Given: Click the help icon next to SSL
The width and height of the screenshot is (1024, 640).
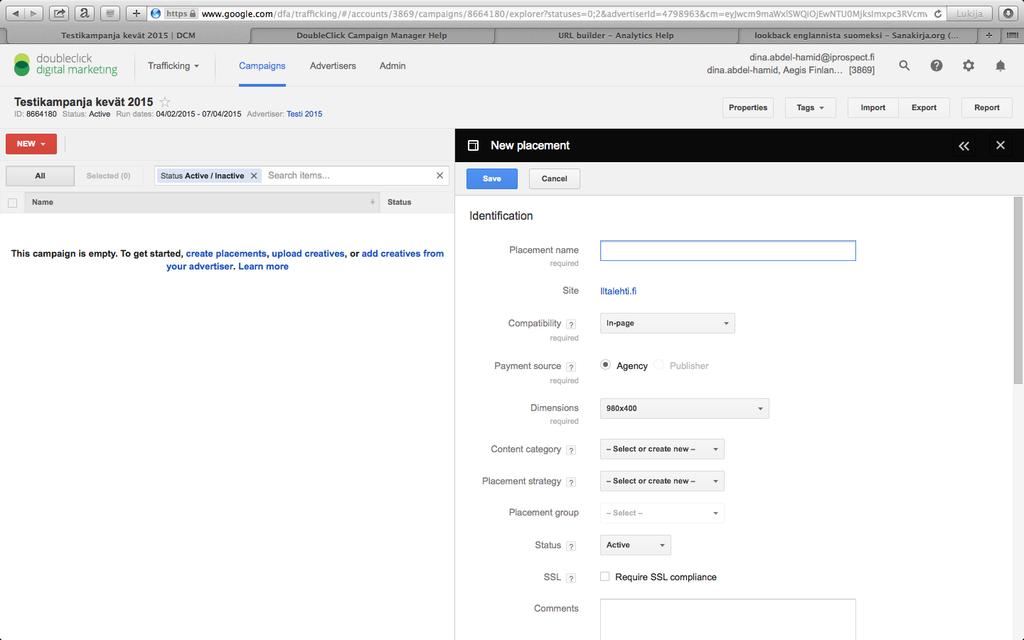Looking at the screenshot, I should (571, 578).
